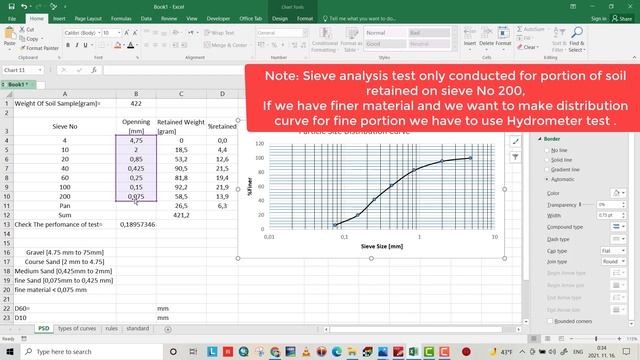640x360 pixels.
Task: Click Format as Table icon
Action: point(351,33)
